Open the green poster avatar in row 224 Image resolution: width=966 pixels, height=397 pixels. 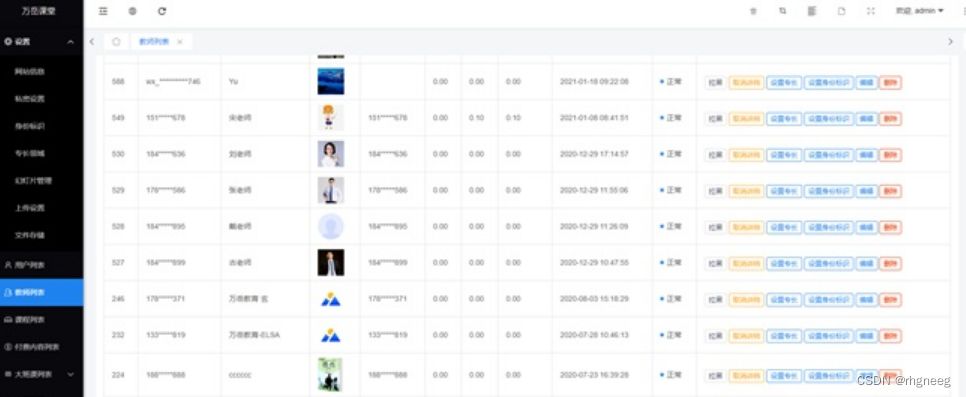[330, 374]
